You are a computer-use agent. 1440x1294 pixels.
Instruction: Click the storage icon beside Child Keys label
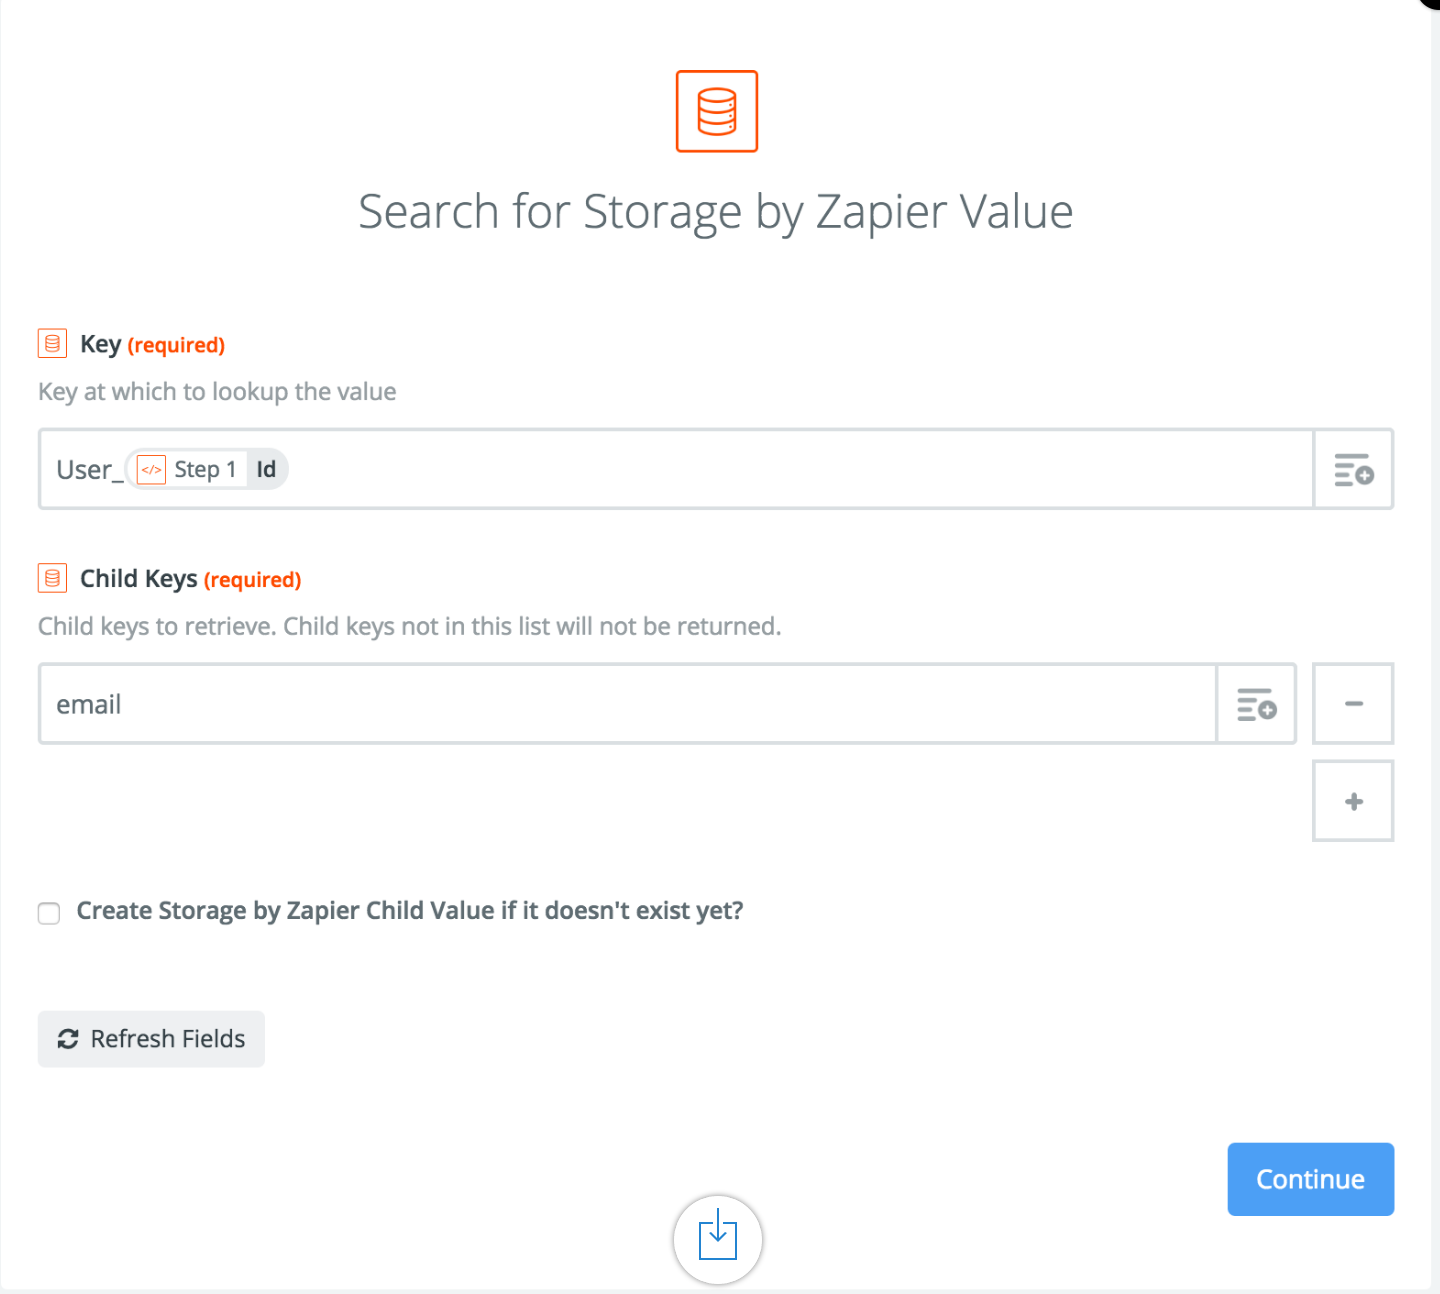click(53, 578)
